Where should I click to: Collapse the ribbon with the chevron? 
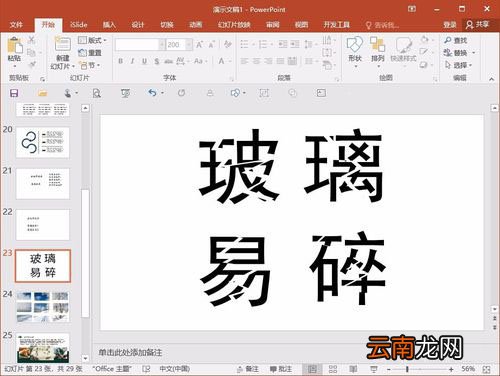tap(491, 79)
